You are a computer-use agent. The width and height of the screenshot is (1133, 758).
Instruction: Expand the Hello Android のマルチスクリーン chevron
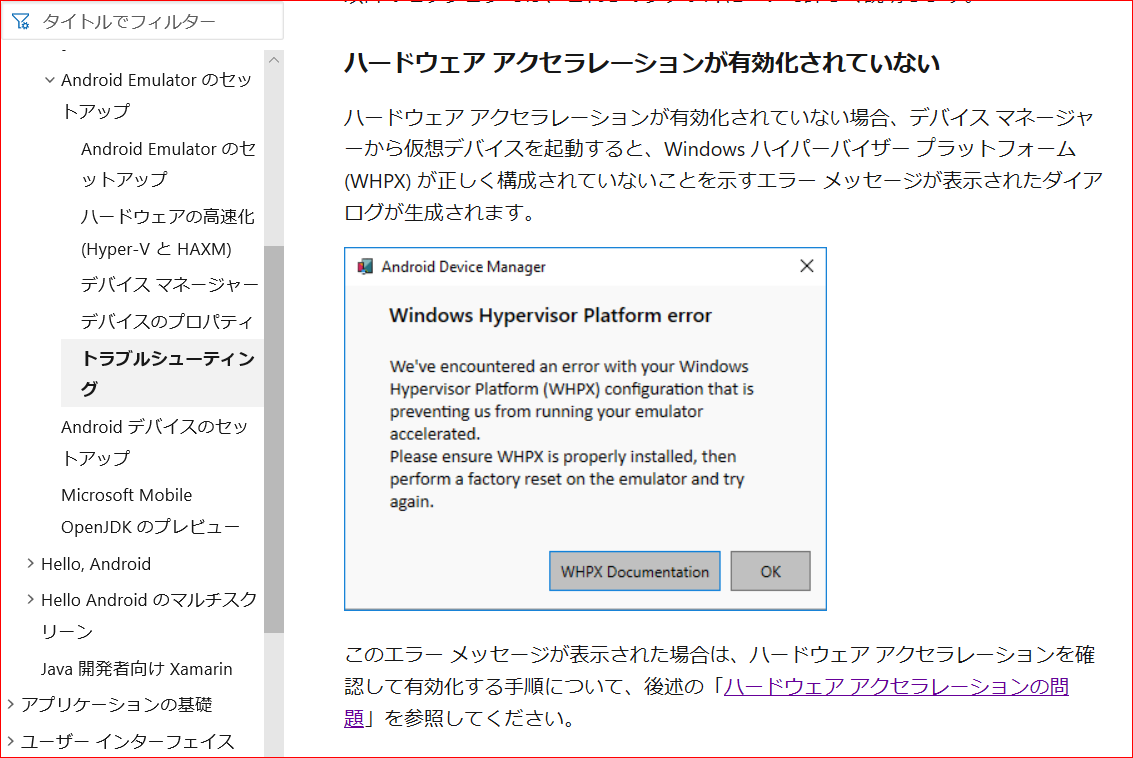pyautogui.click(x=30, y=599)
